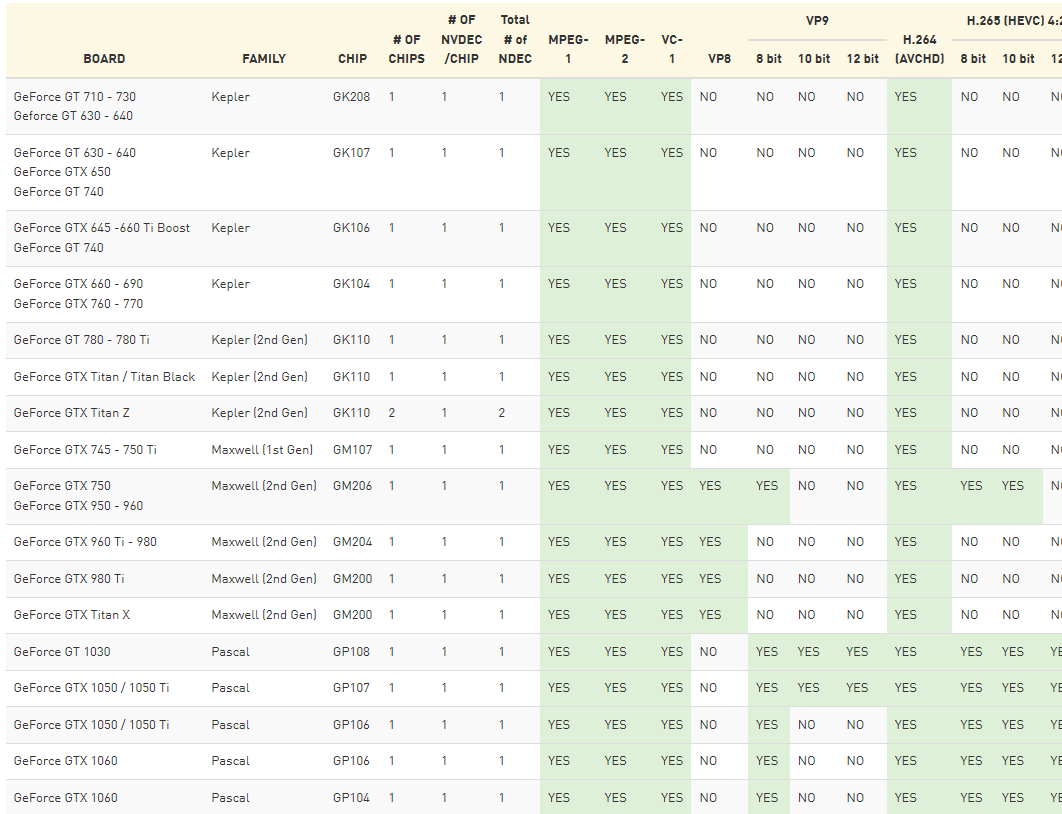The image size is (1062, 814).
Task: Click VP8 NO in GM107 row
Action: (708, 450)
